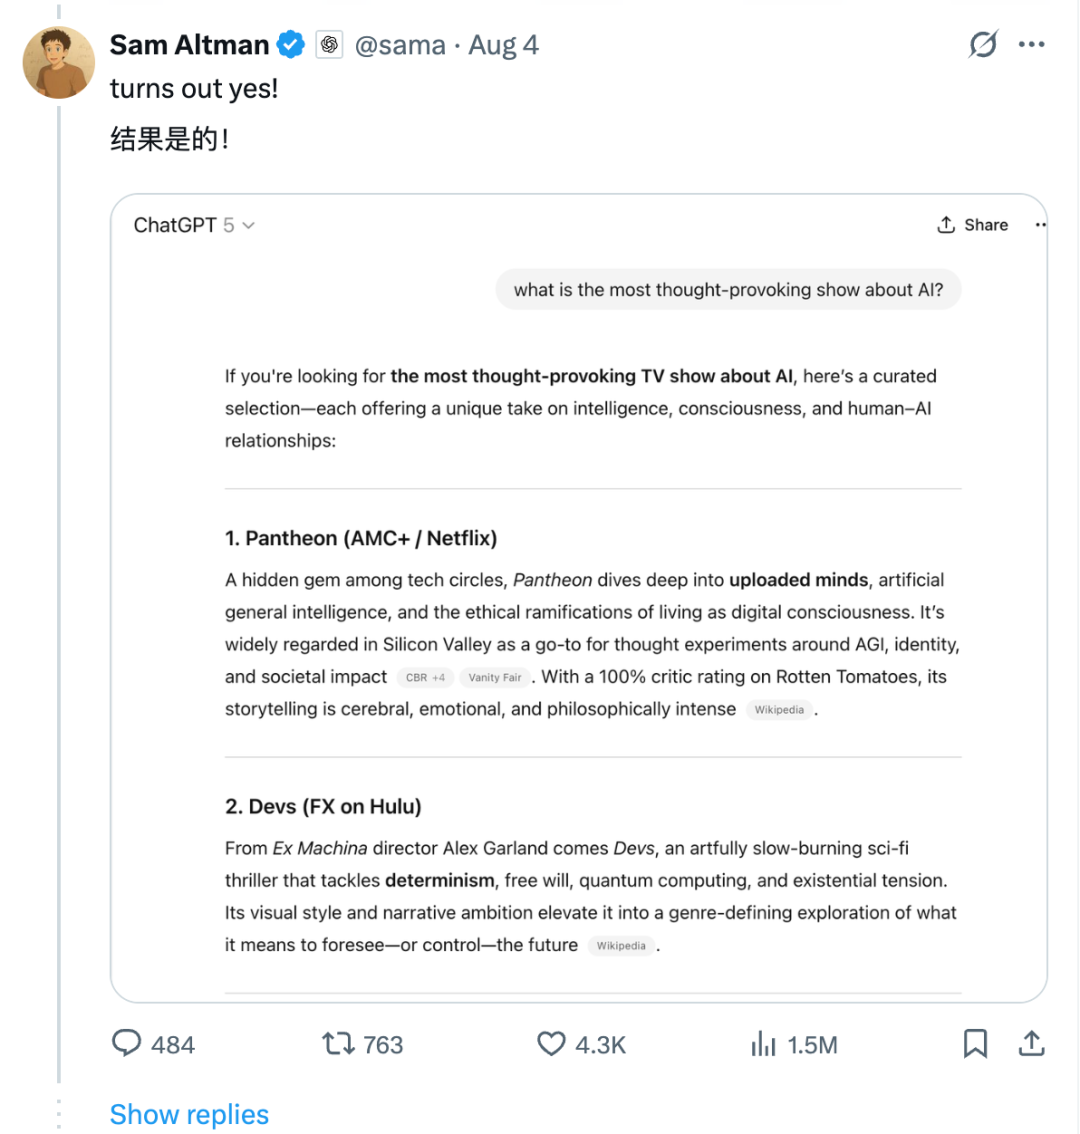Expand thread with Show replies
This screenshot has width=1080, height=1134.
point(190,1114)
